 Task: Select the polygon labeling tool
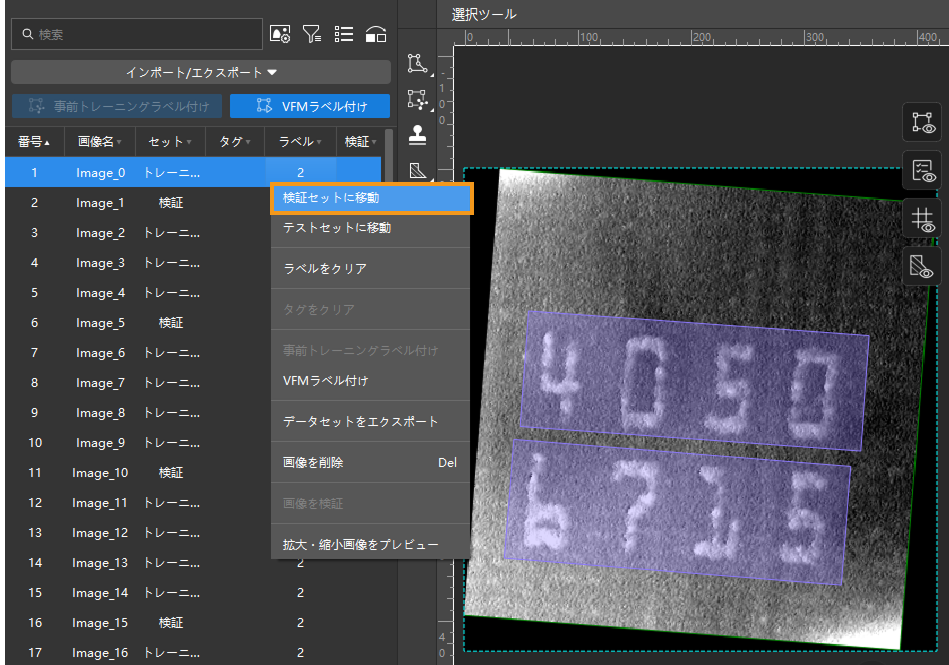click(x=418, y=64)
